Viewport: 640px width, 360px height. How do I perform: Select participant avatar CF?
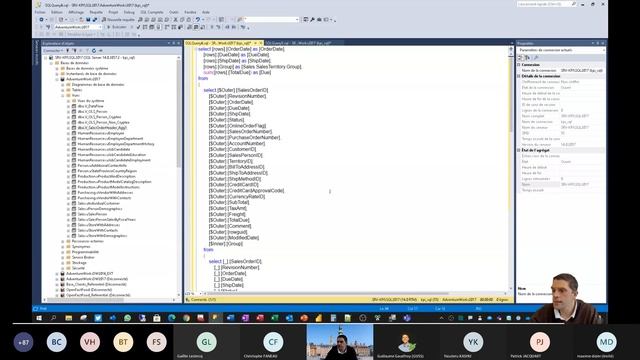coord(273,342)
